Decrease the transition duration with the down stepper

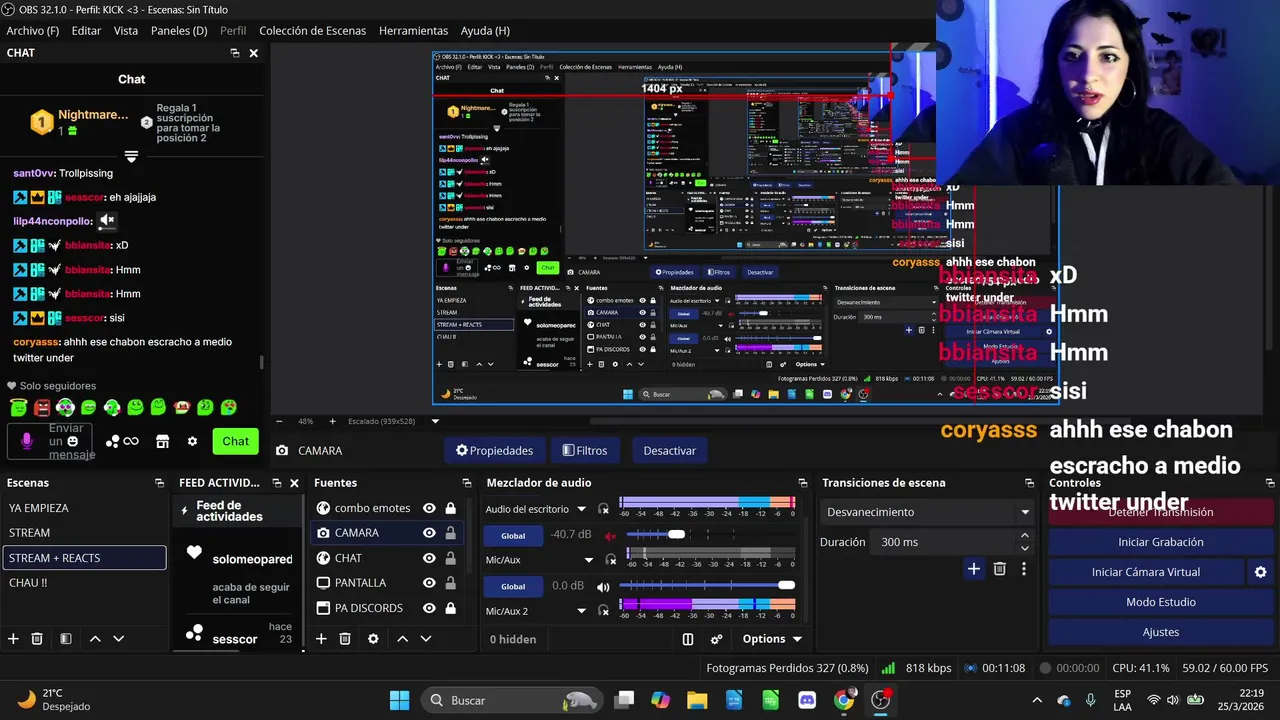tap(1024, 548)
